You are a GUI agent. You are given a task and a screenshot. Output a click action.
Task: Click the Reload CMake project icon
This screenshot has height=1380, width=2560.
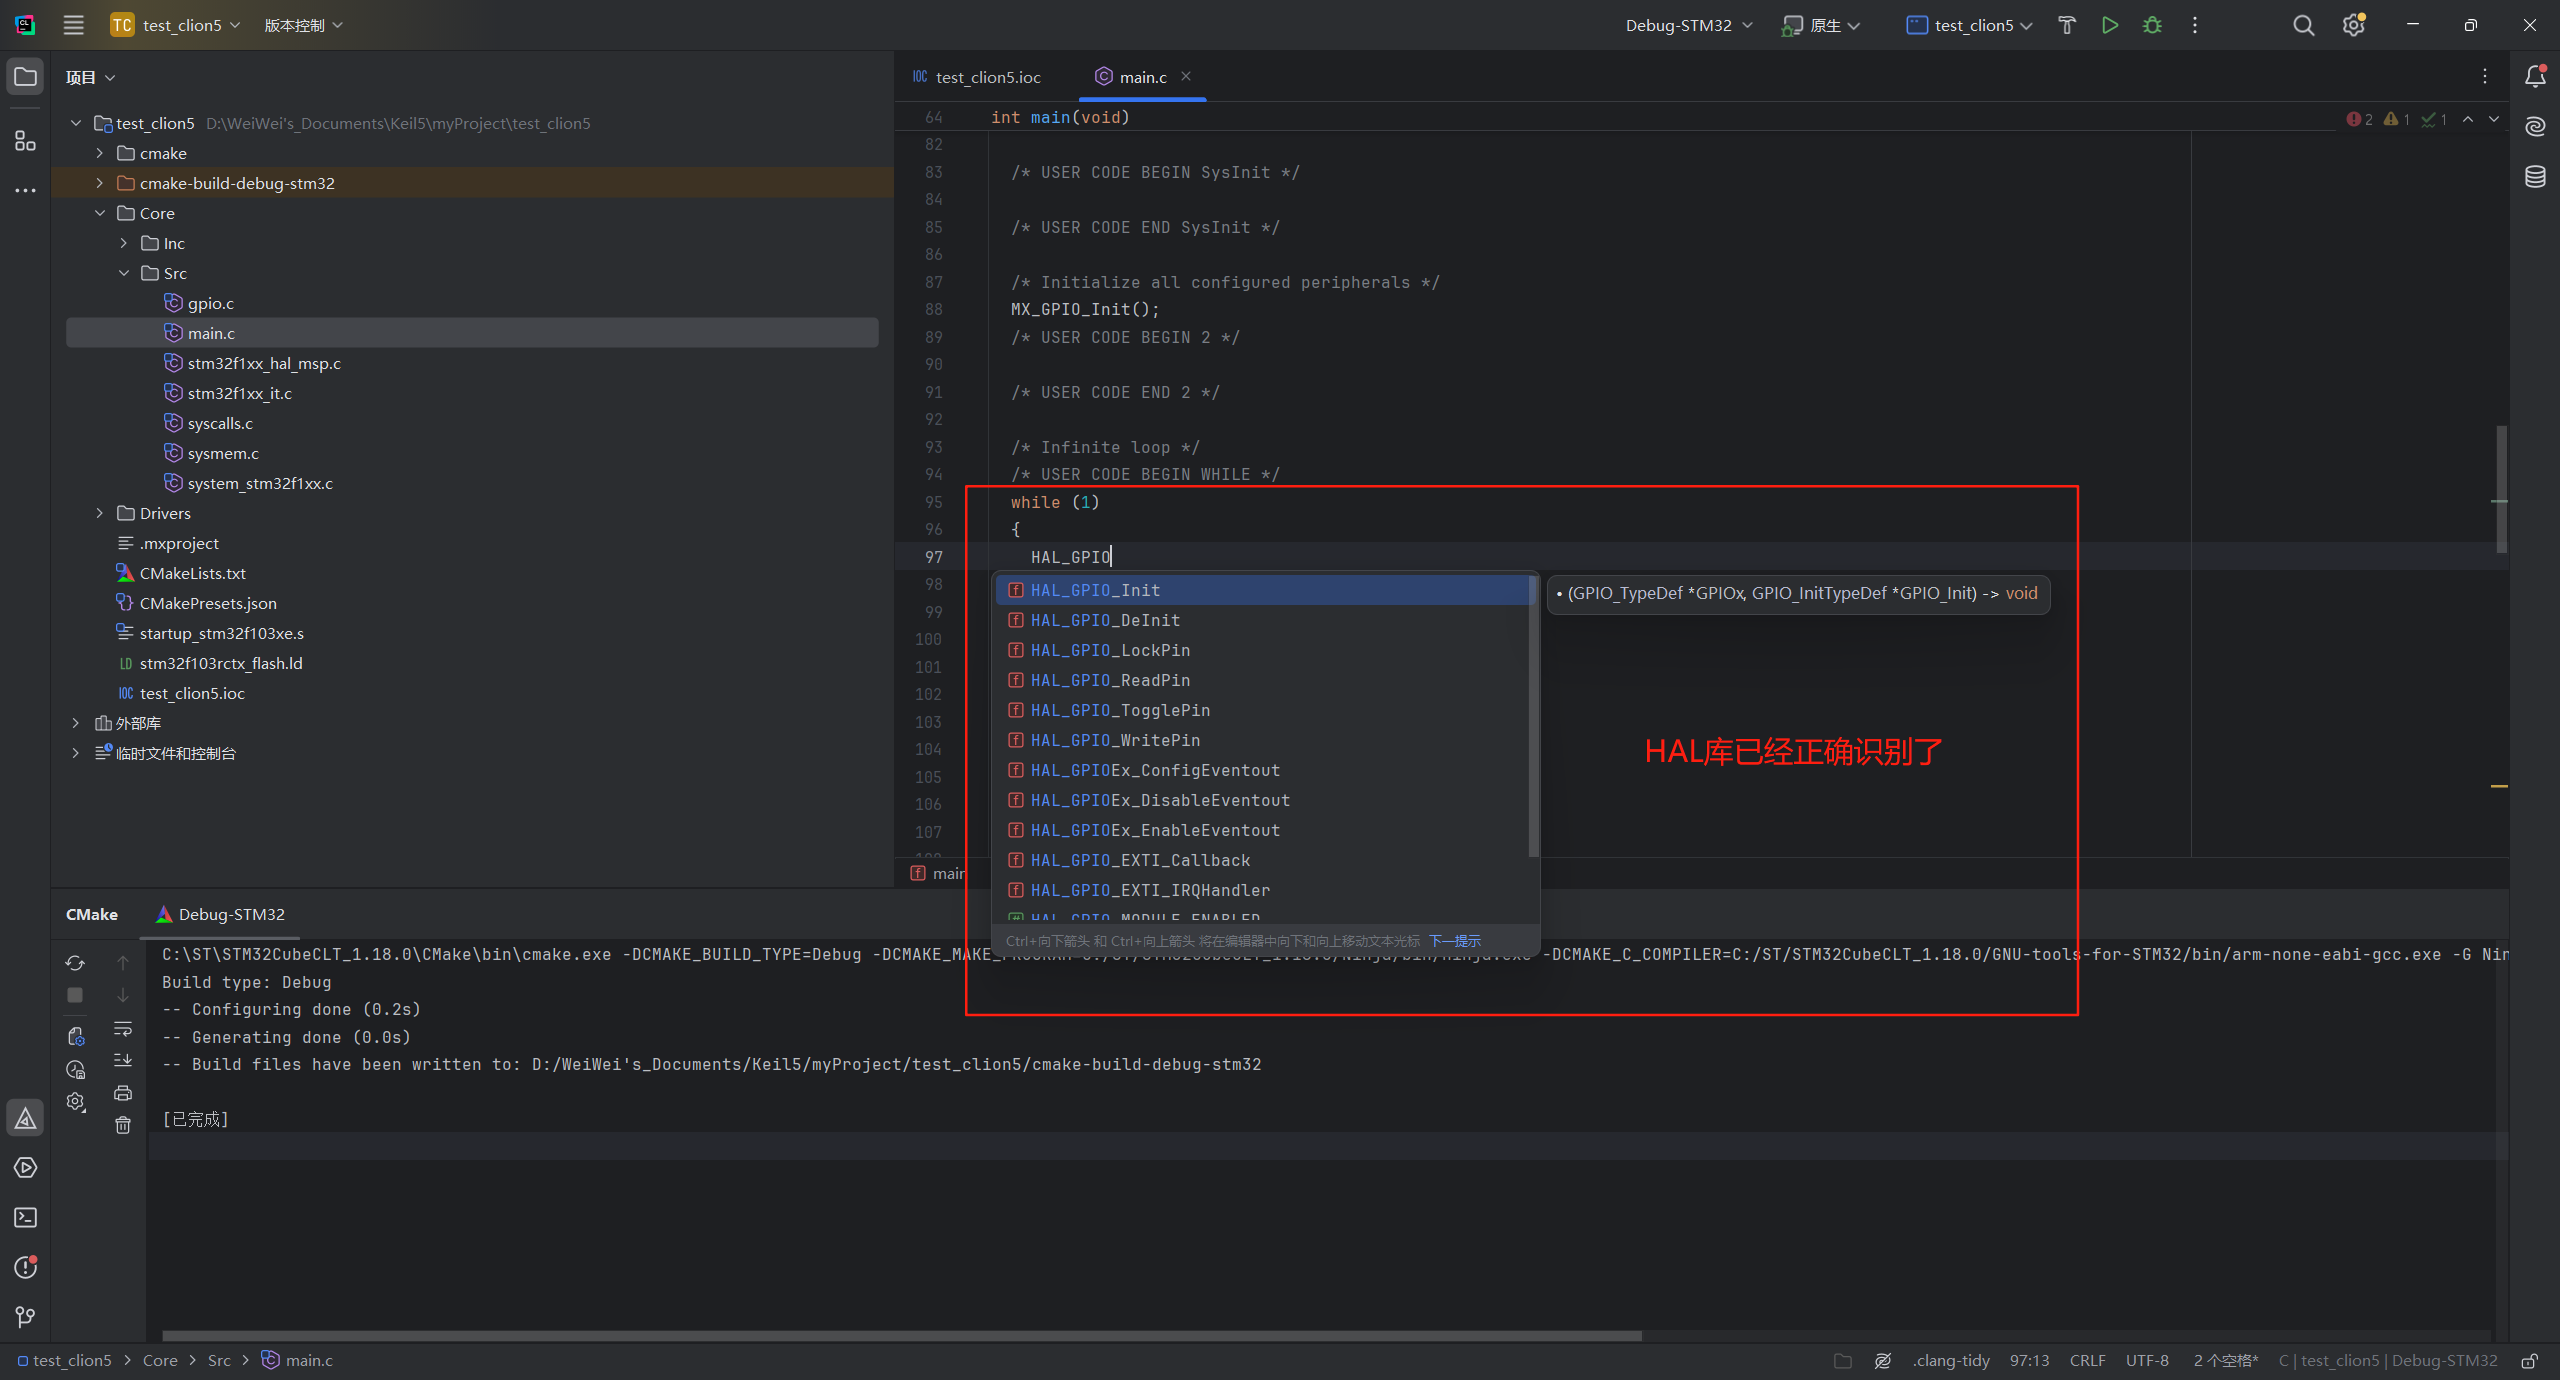[75, 962]
